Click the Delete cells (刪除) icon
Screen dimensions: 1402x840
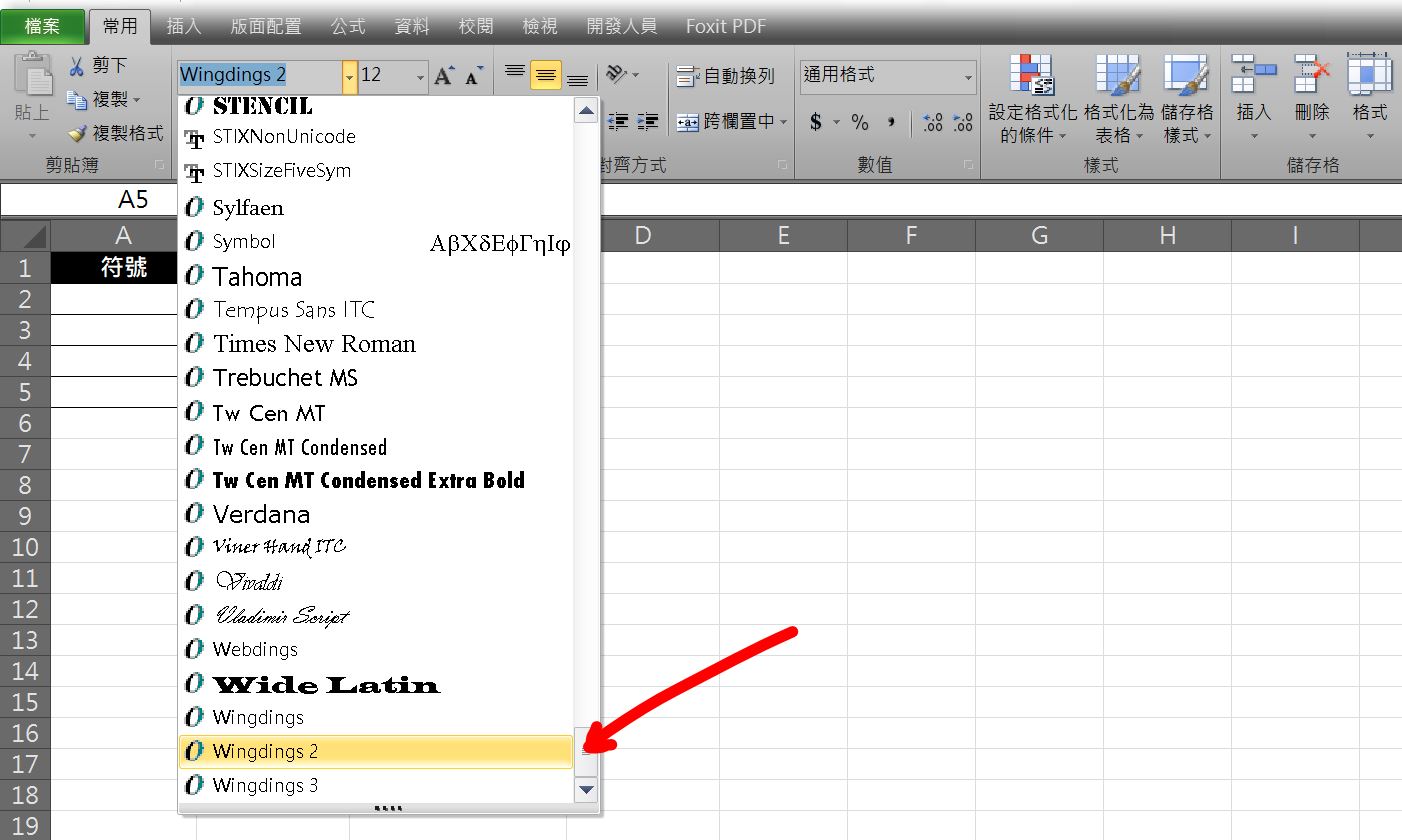[x=1312, y=72]
